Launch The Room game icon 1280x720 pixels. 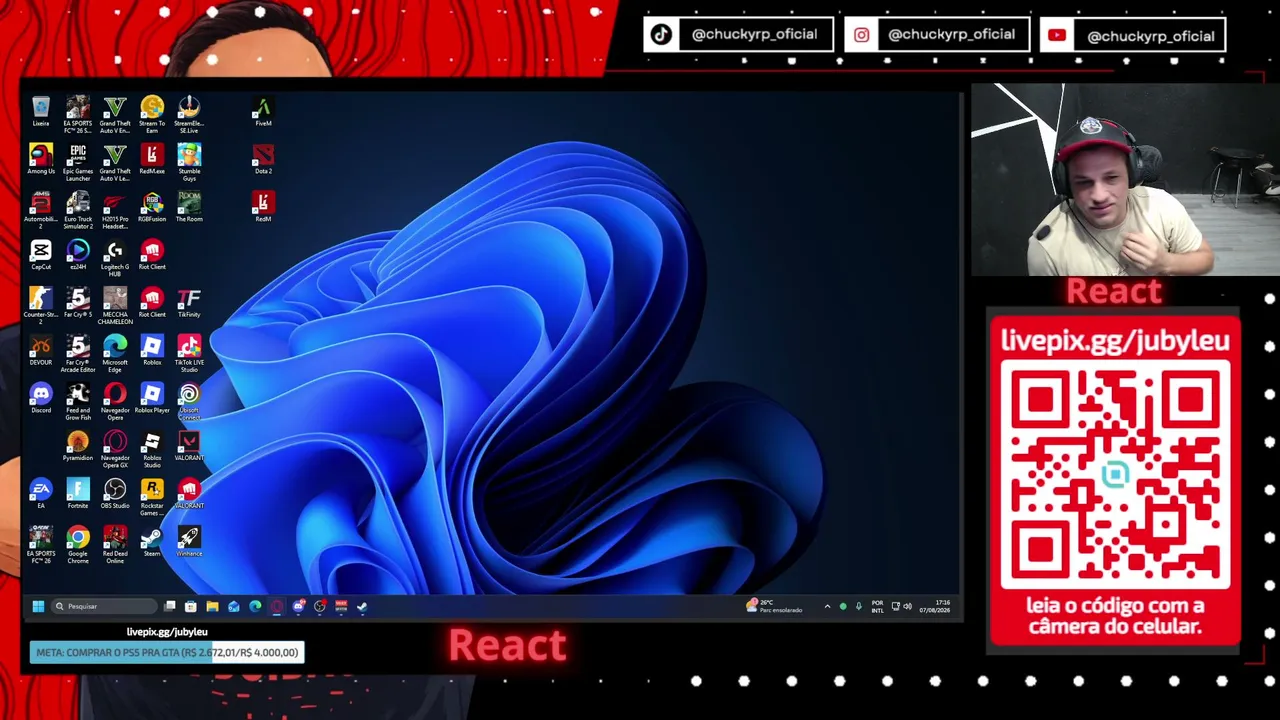click(189, 208)
